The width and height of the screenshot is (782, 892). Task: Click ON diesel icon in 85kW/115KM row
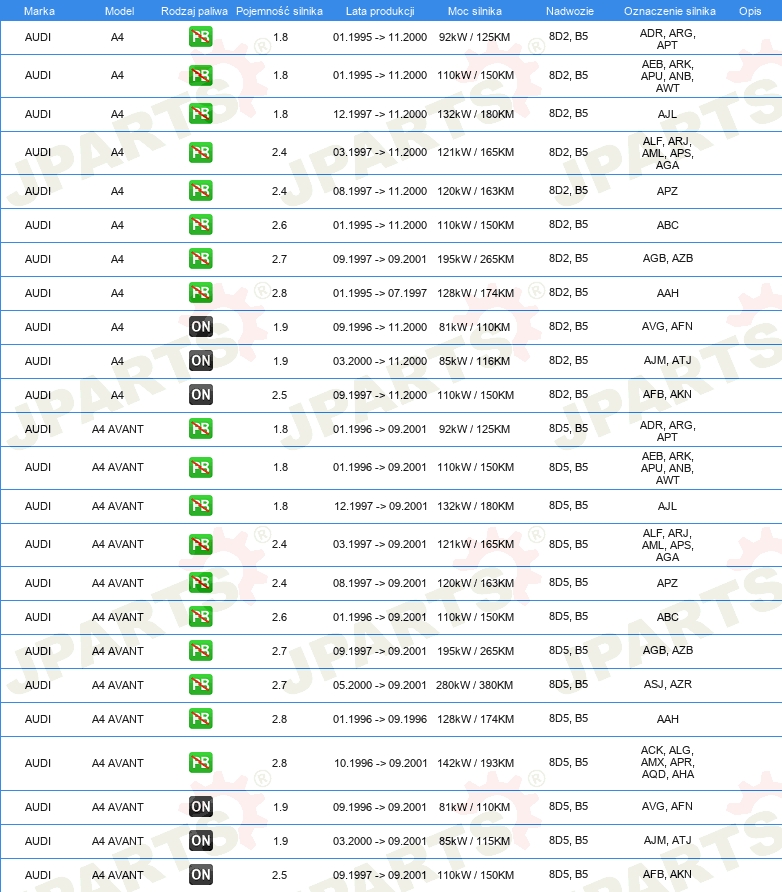[201, 841]
